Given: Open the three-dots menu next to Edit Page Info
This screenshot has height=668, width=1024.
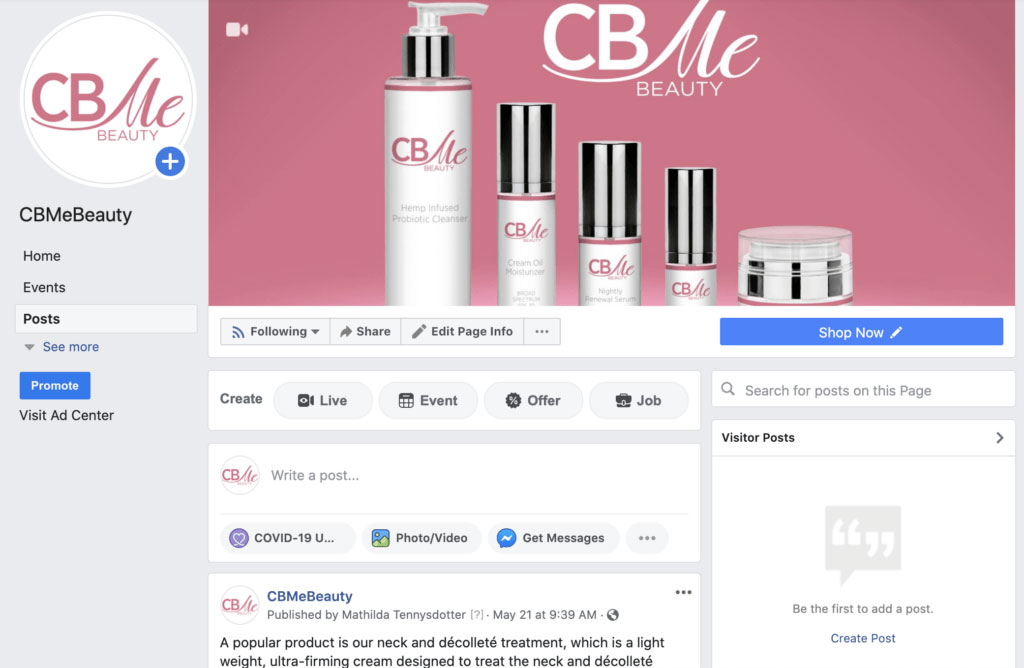Looking at the screenshot, I should click(x=542, y=332).
